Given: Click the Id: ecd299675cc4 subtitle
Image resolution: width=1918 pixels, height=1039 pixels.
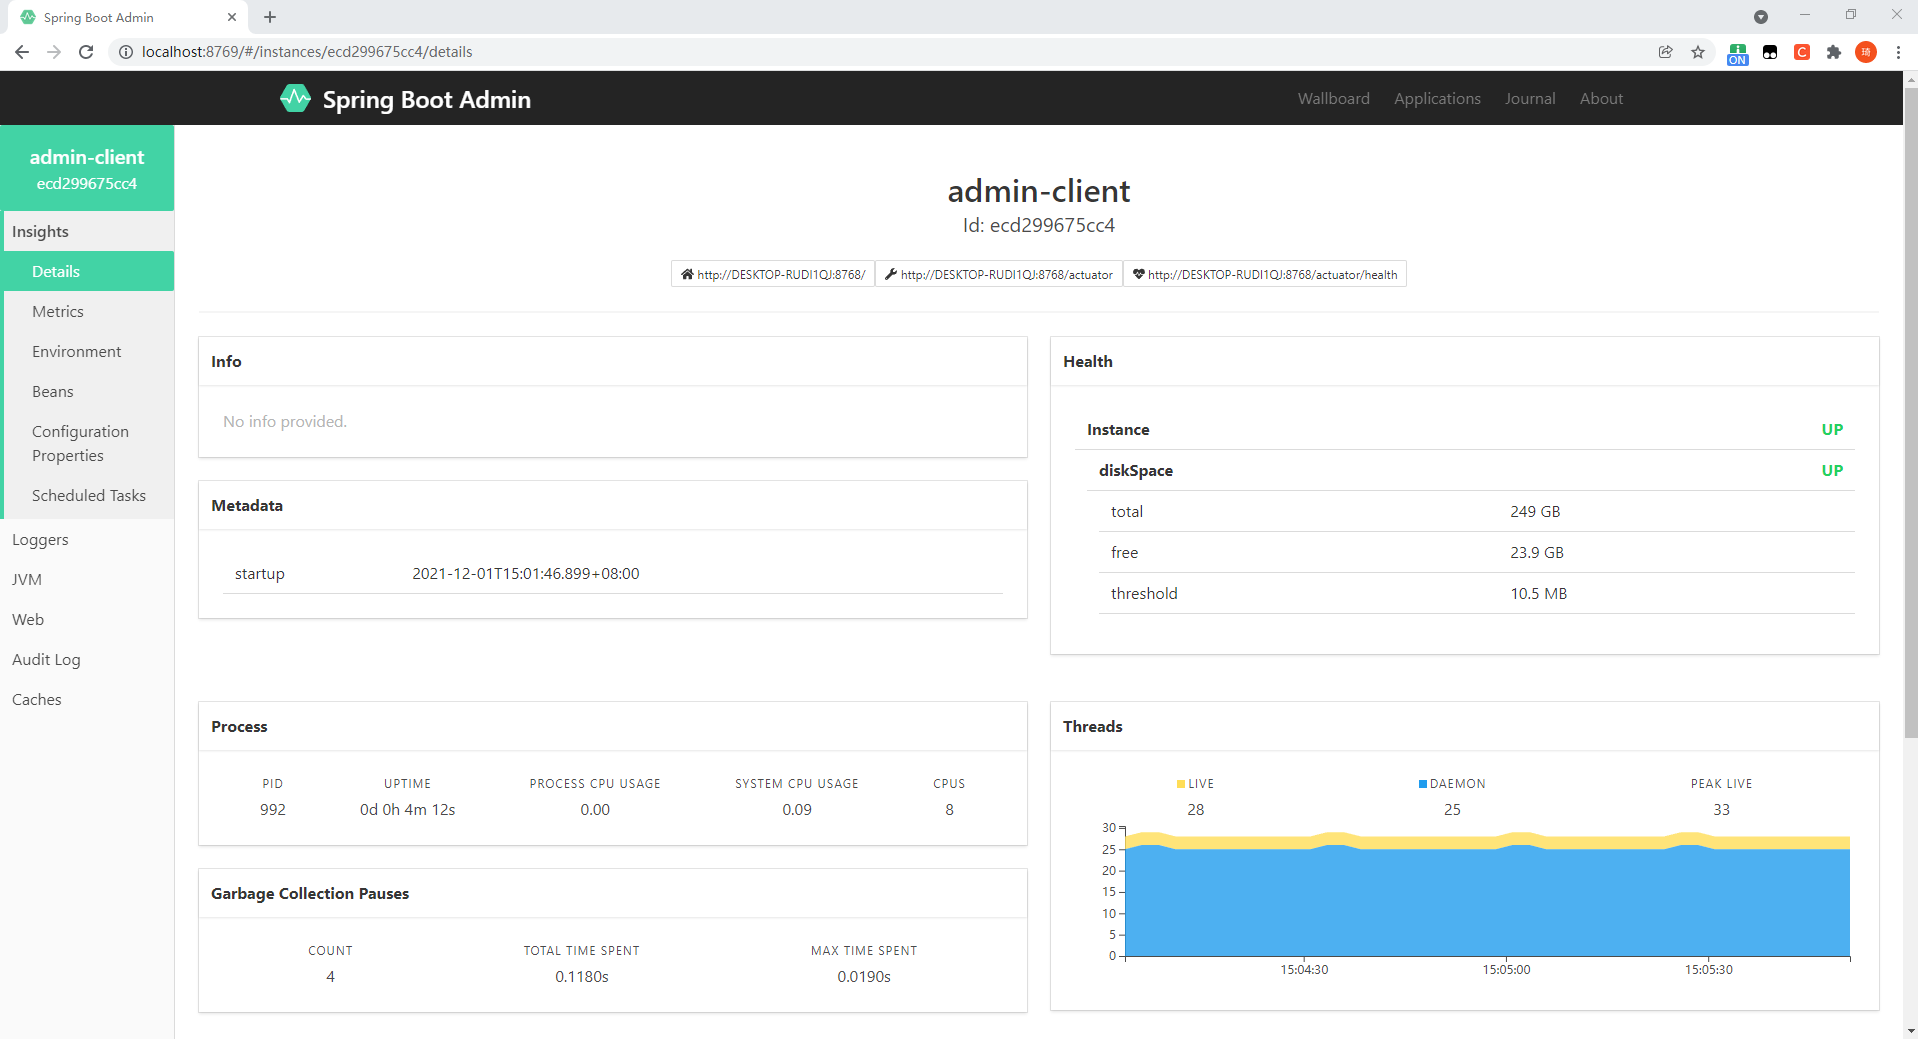Looking at the screenshot, I should pyautogui.click(x=1039, y=225).
